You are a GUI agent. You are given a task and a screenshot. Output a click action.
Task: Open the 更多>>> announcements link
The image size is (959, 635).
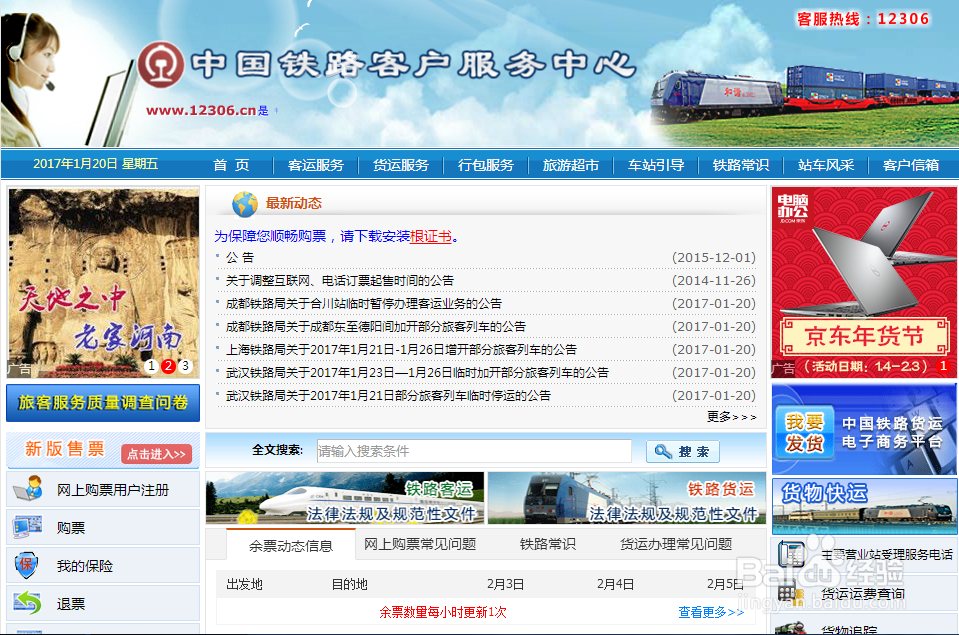click(x=731, y=417)
